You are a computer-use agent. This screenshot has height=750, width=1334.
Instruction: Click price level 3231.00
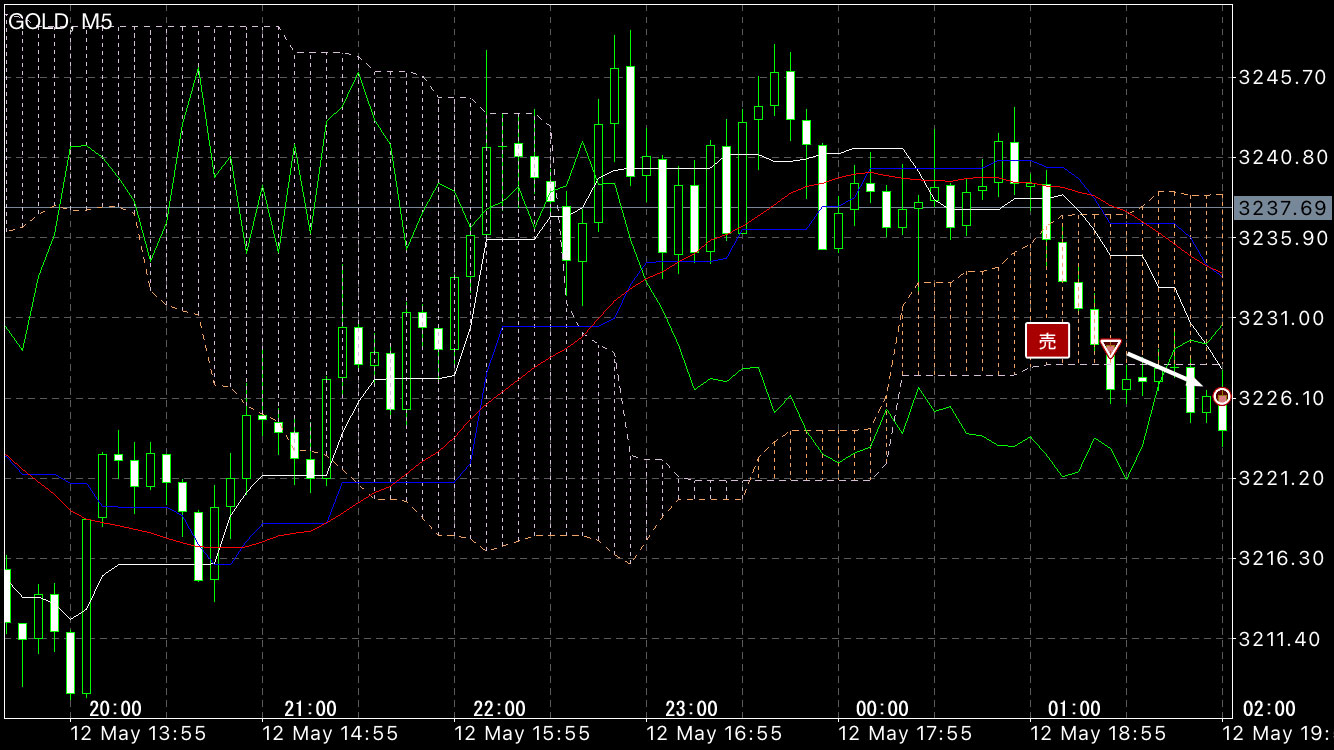[x=1282, y=318]
